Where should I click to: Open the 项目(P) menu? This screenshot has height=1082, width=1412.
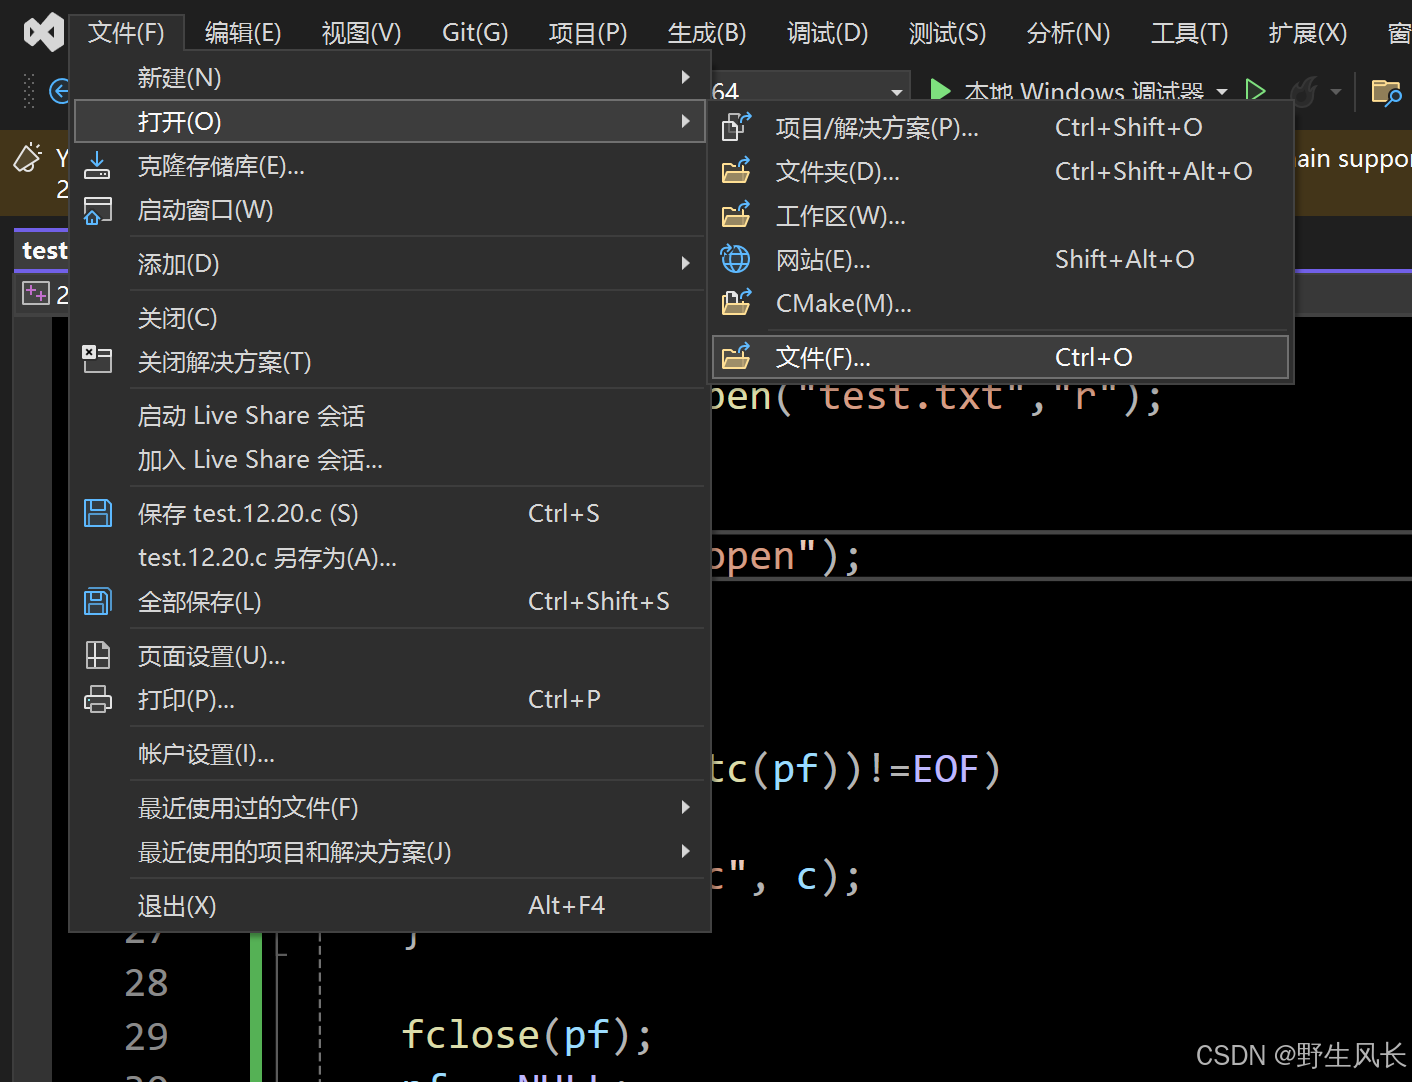point(588,33)
